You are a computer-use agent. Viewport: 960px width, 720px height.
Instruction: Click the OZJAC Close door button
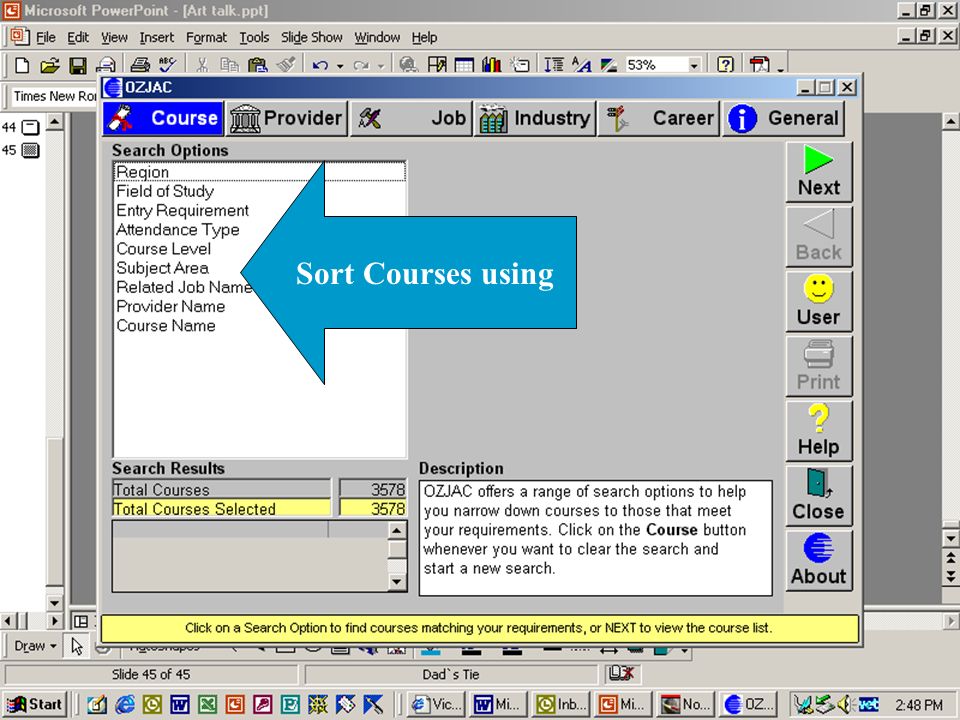[819, 495]
